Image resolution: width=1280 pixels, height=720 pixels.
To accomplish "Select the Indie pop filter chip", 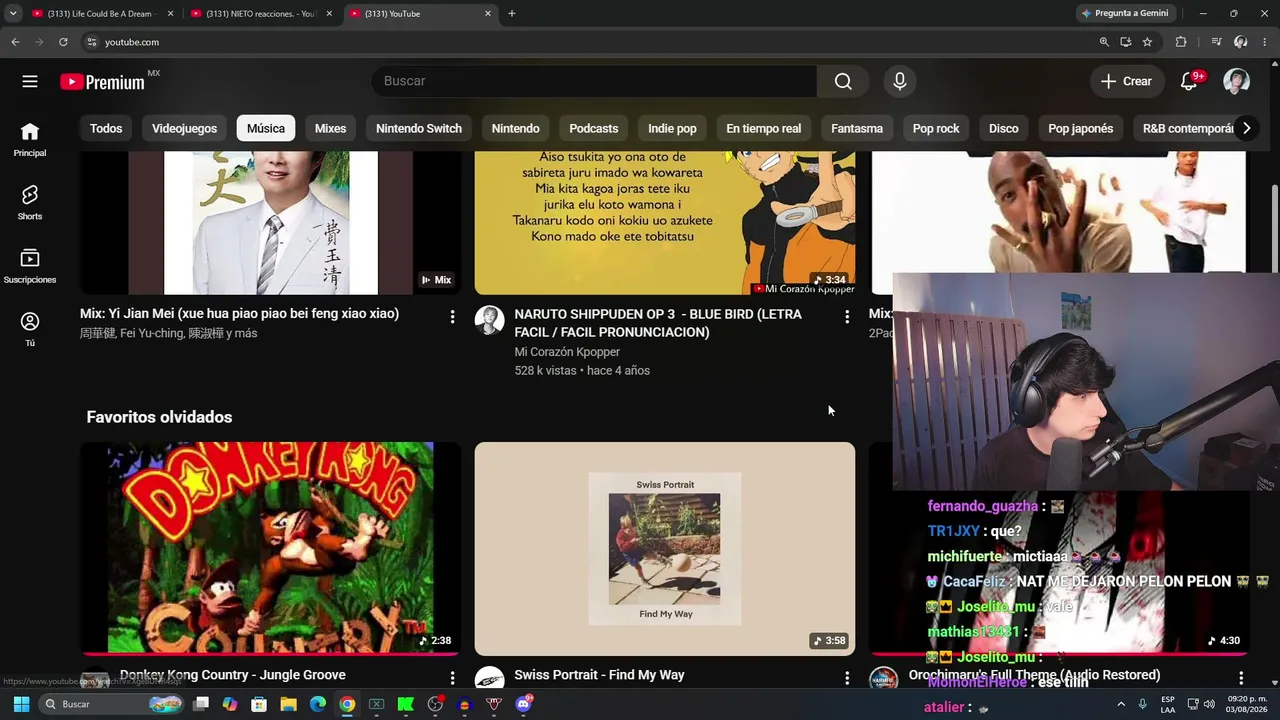I will (672, 128).
